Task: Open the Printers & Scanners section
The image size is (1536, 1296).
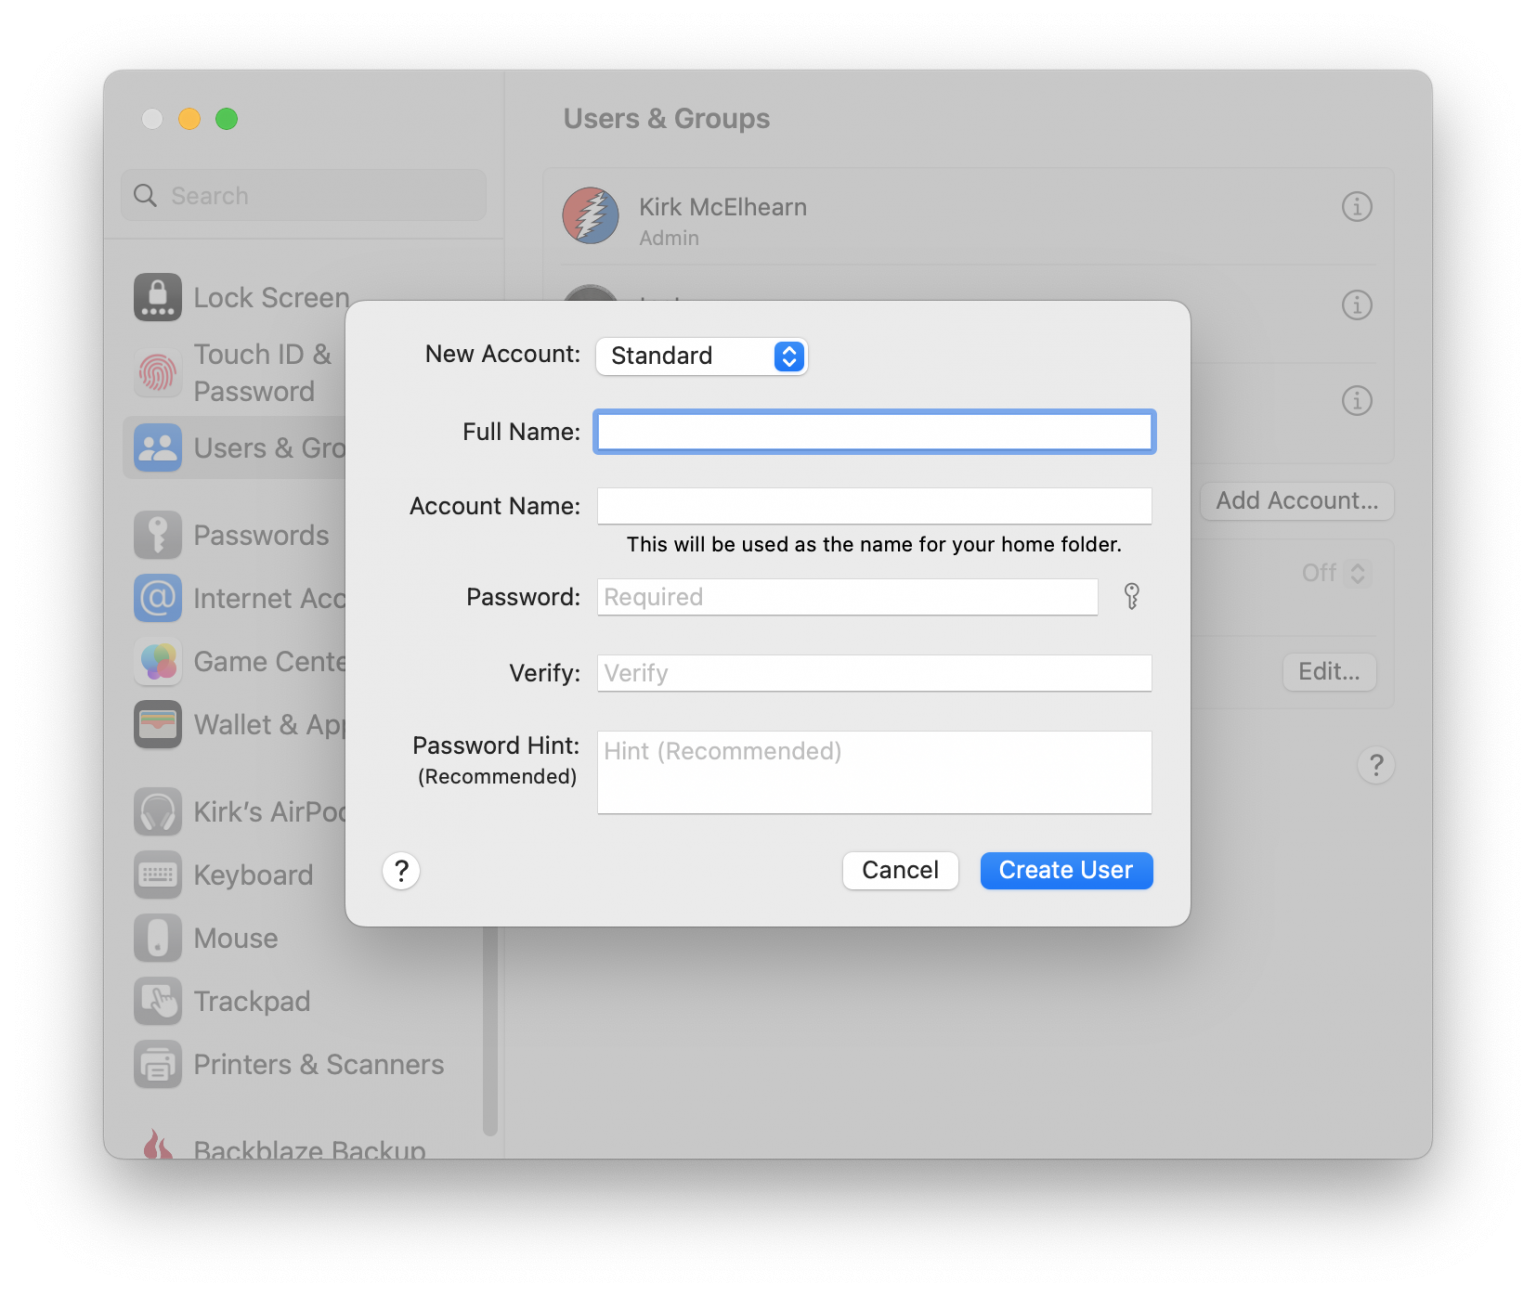Action: 157,1064
